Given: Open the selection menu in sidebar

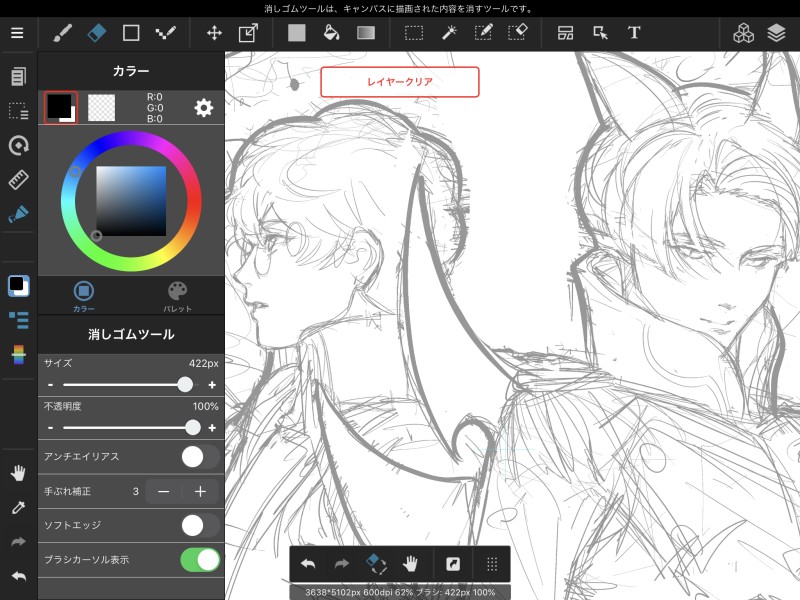Looking at the screenshot, I should click(18, 111).
